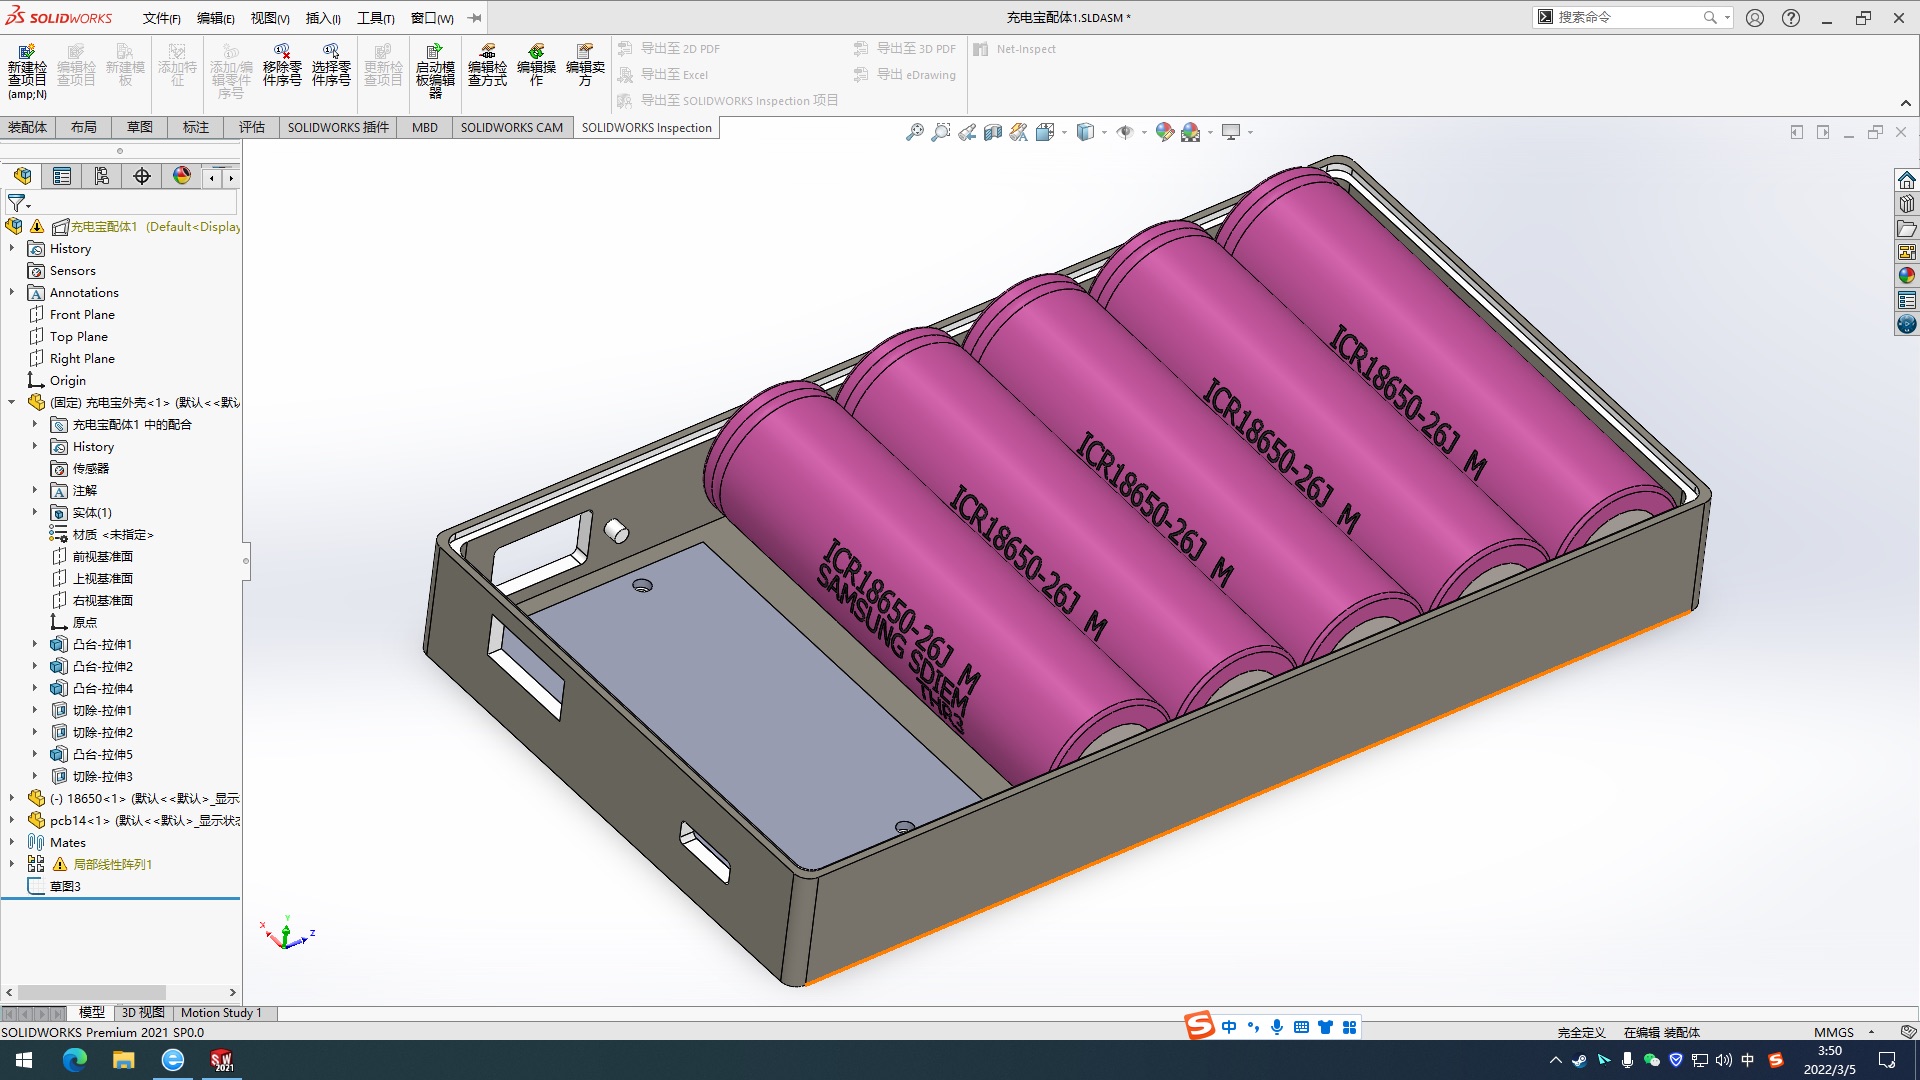Image resolution: width=1920 pixels, height=1080 pixels.
Task: Click New Inspection Project icon
Action: [27, 70]
